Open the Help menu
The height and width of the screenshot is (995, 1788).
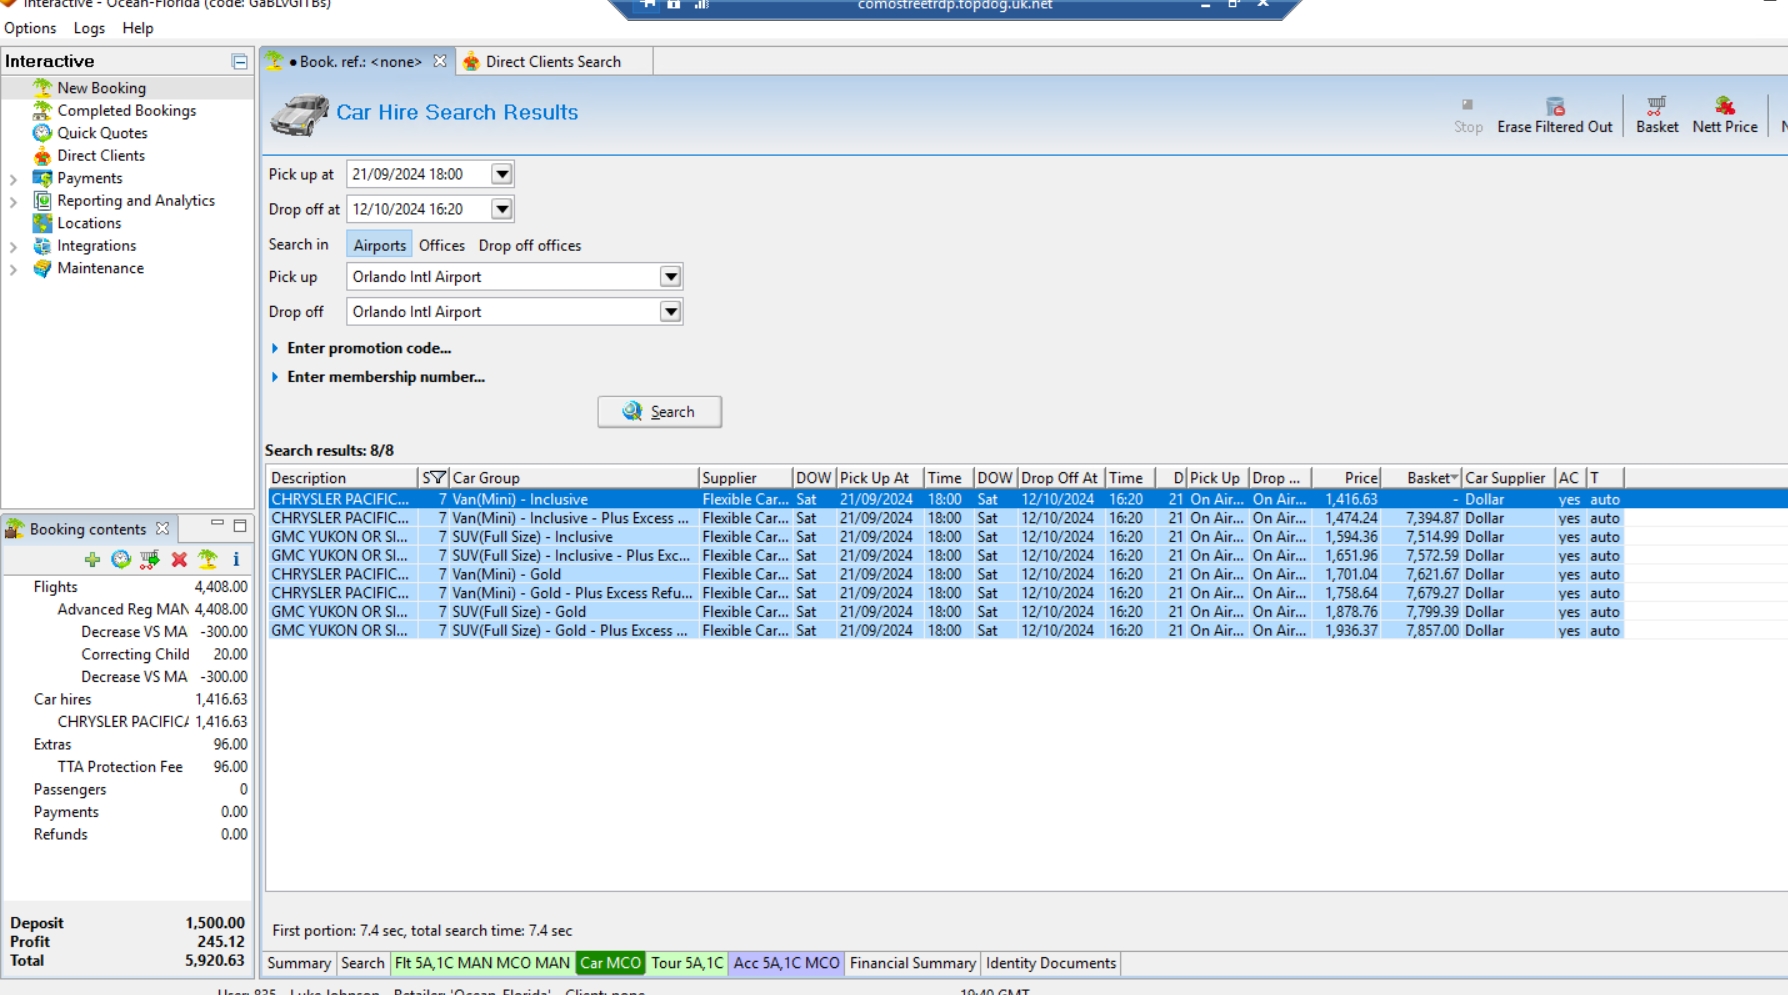(x=138, y=28)
